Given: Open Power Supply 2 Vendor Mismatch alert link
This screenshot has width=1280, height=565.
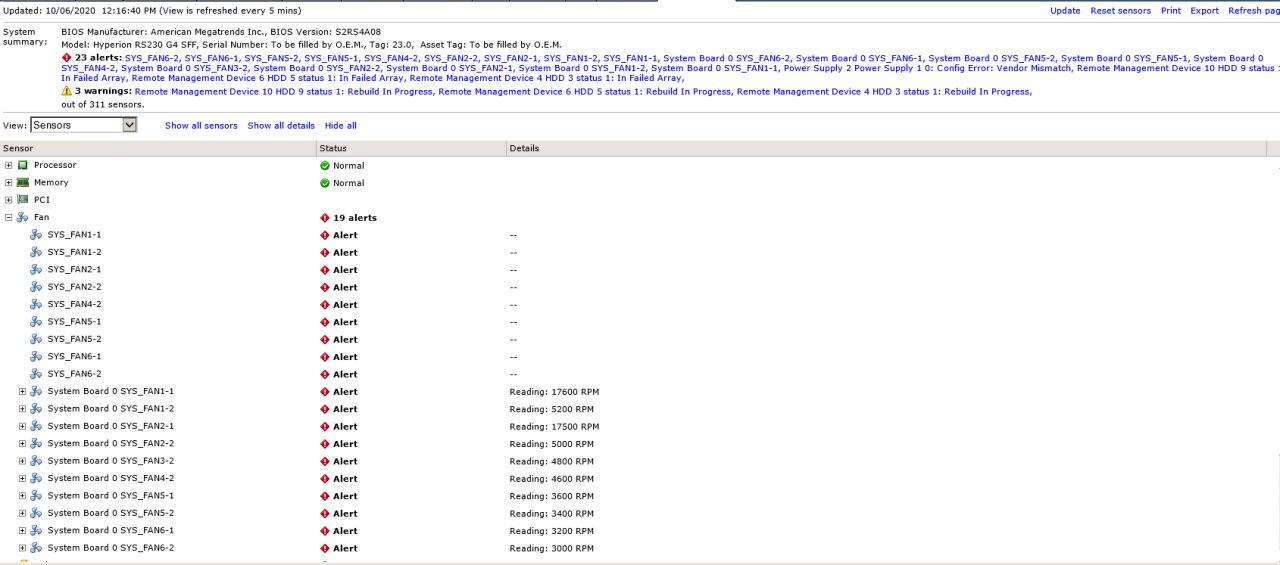Looking at the screenshot, I should point(928,68).
